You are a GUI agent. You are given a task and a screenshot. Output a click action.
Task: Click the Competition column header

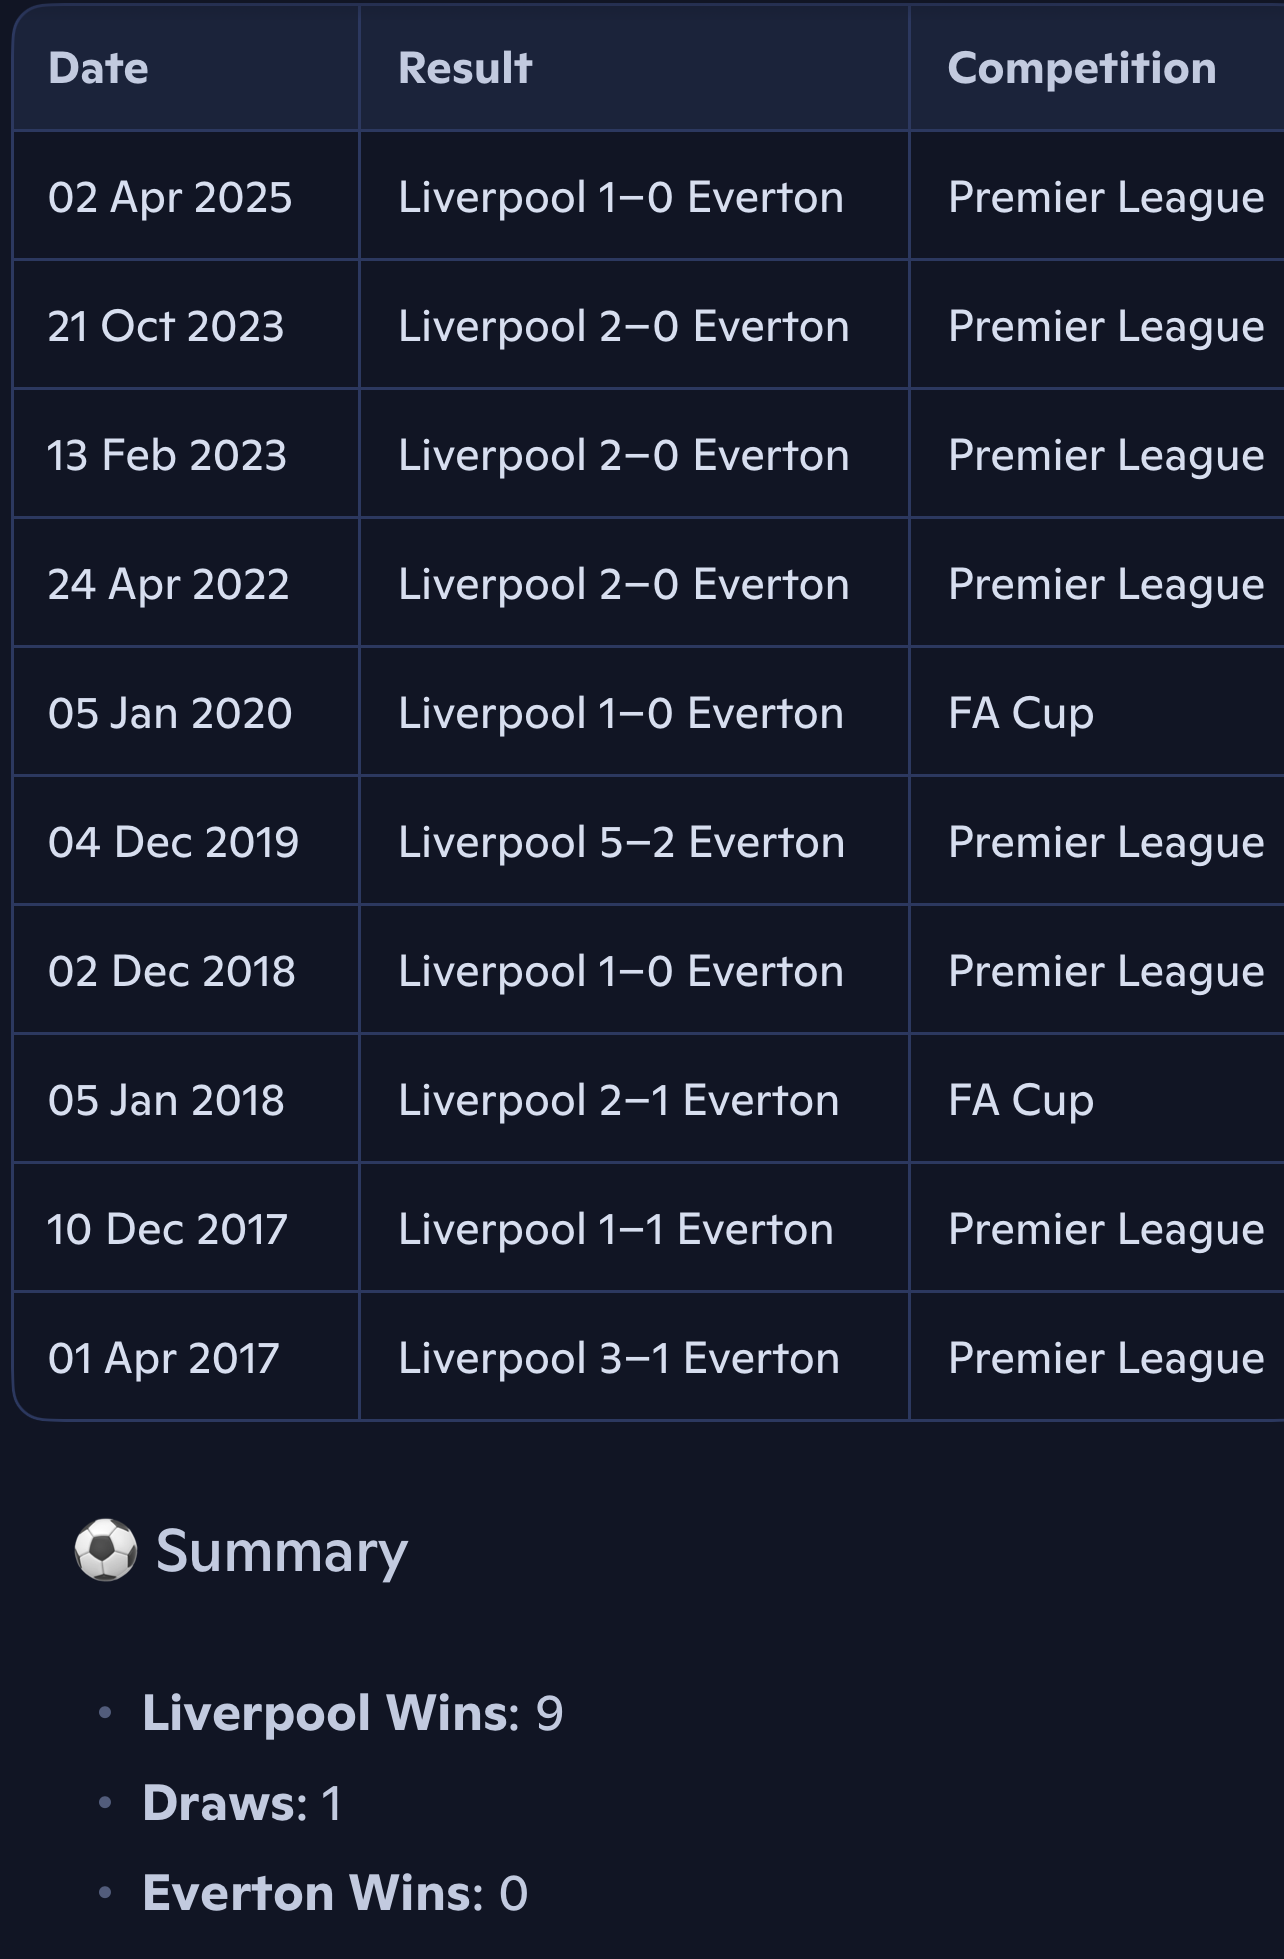(1081, 68)
